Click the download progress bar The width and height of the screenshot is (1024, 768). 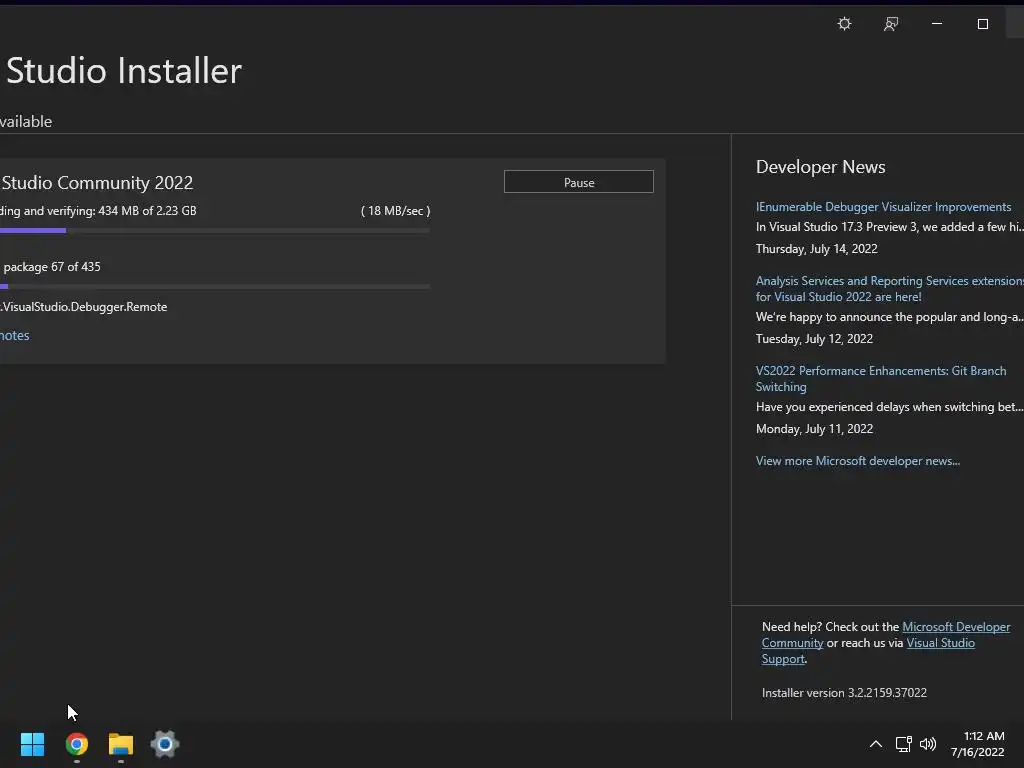215,231
